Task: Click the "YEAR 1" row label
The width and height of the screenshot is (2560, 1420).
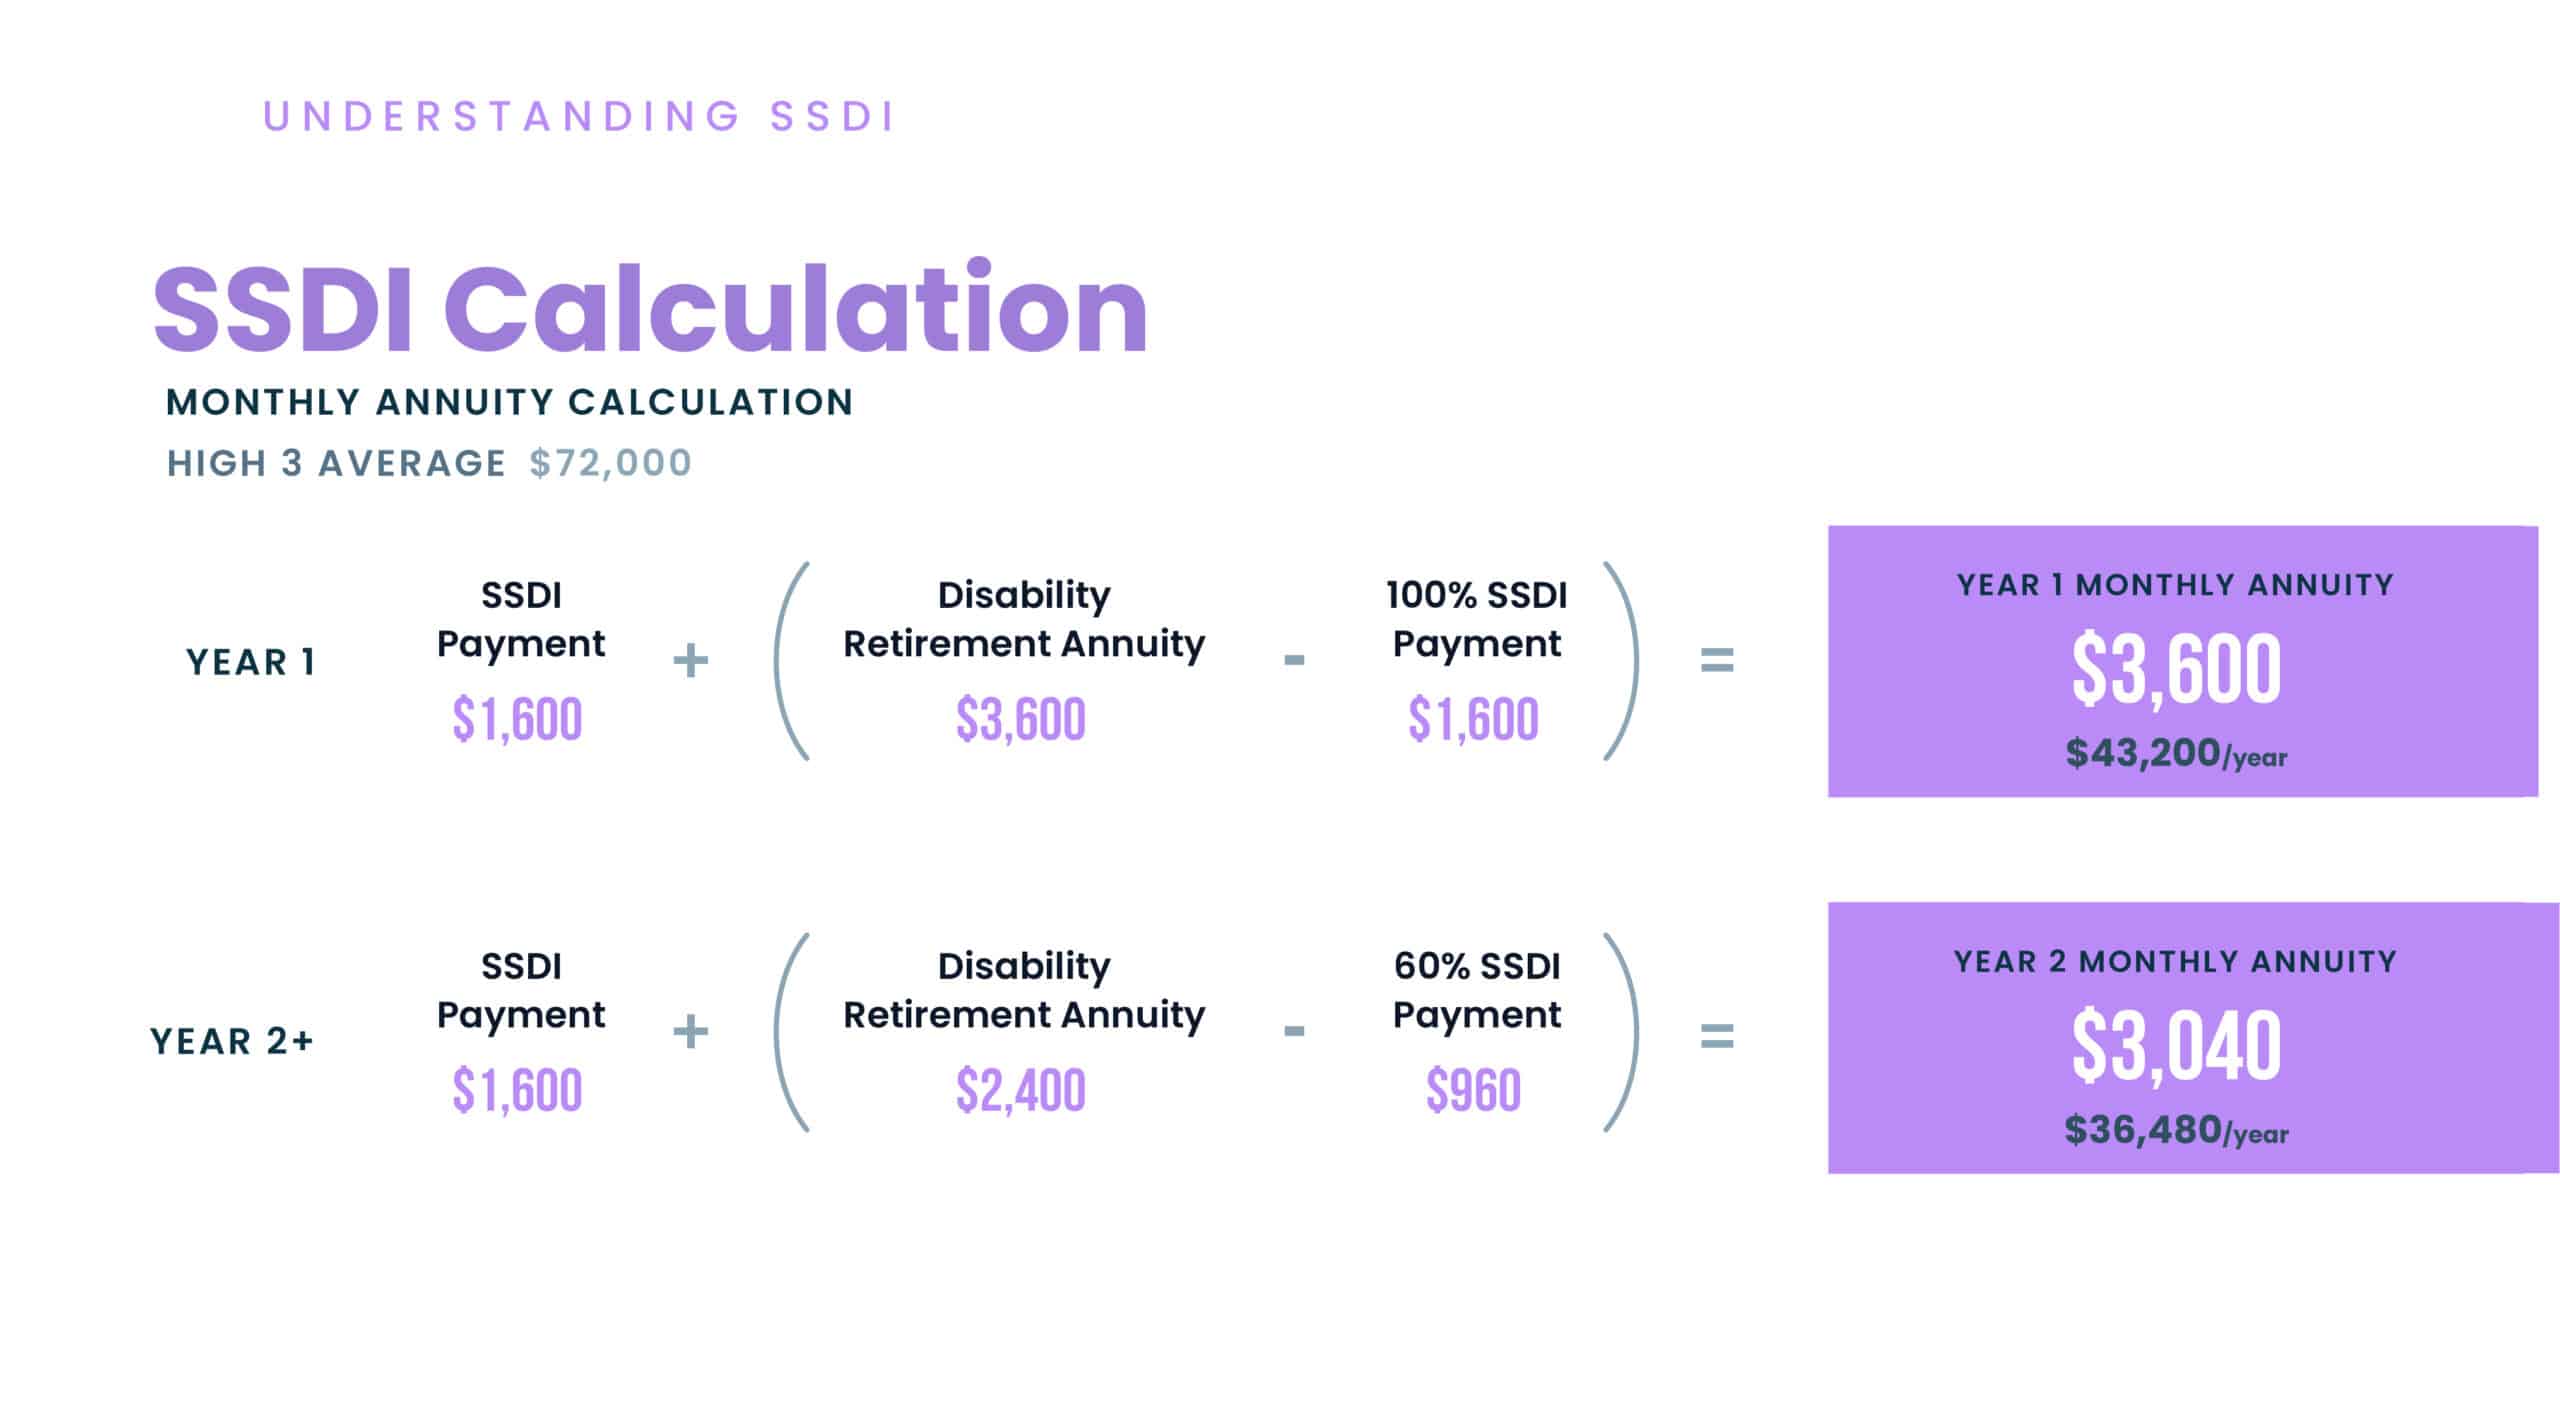Action: [x=251, y=662]
